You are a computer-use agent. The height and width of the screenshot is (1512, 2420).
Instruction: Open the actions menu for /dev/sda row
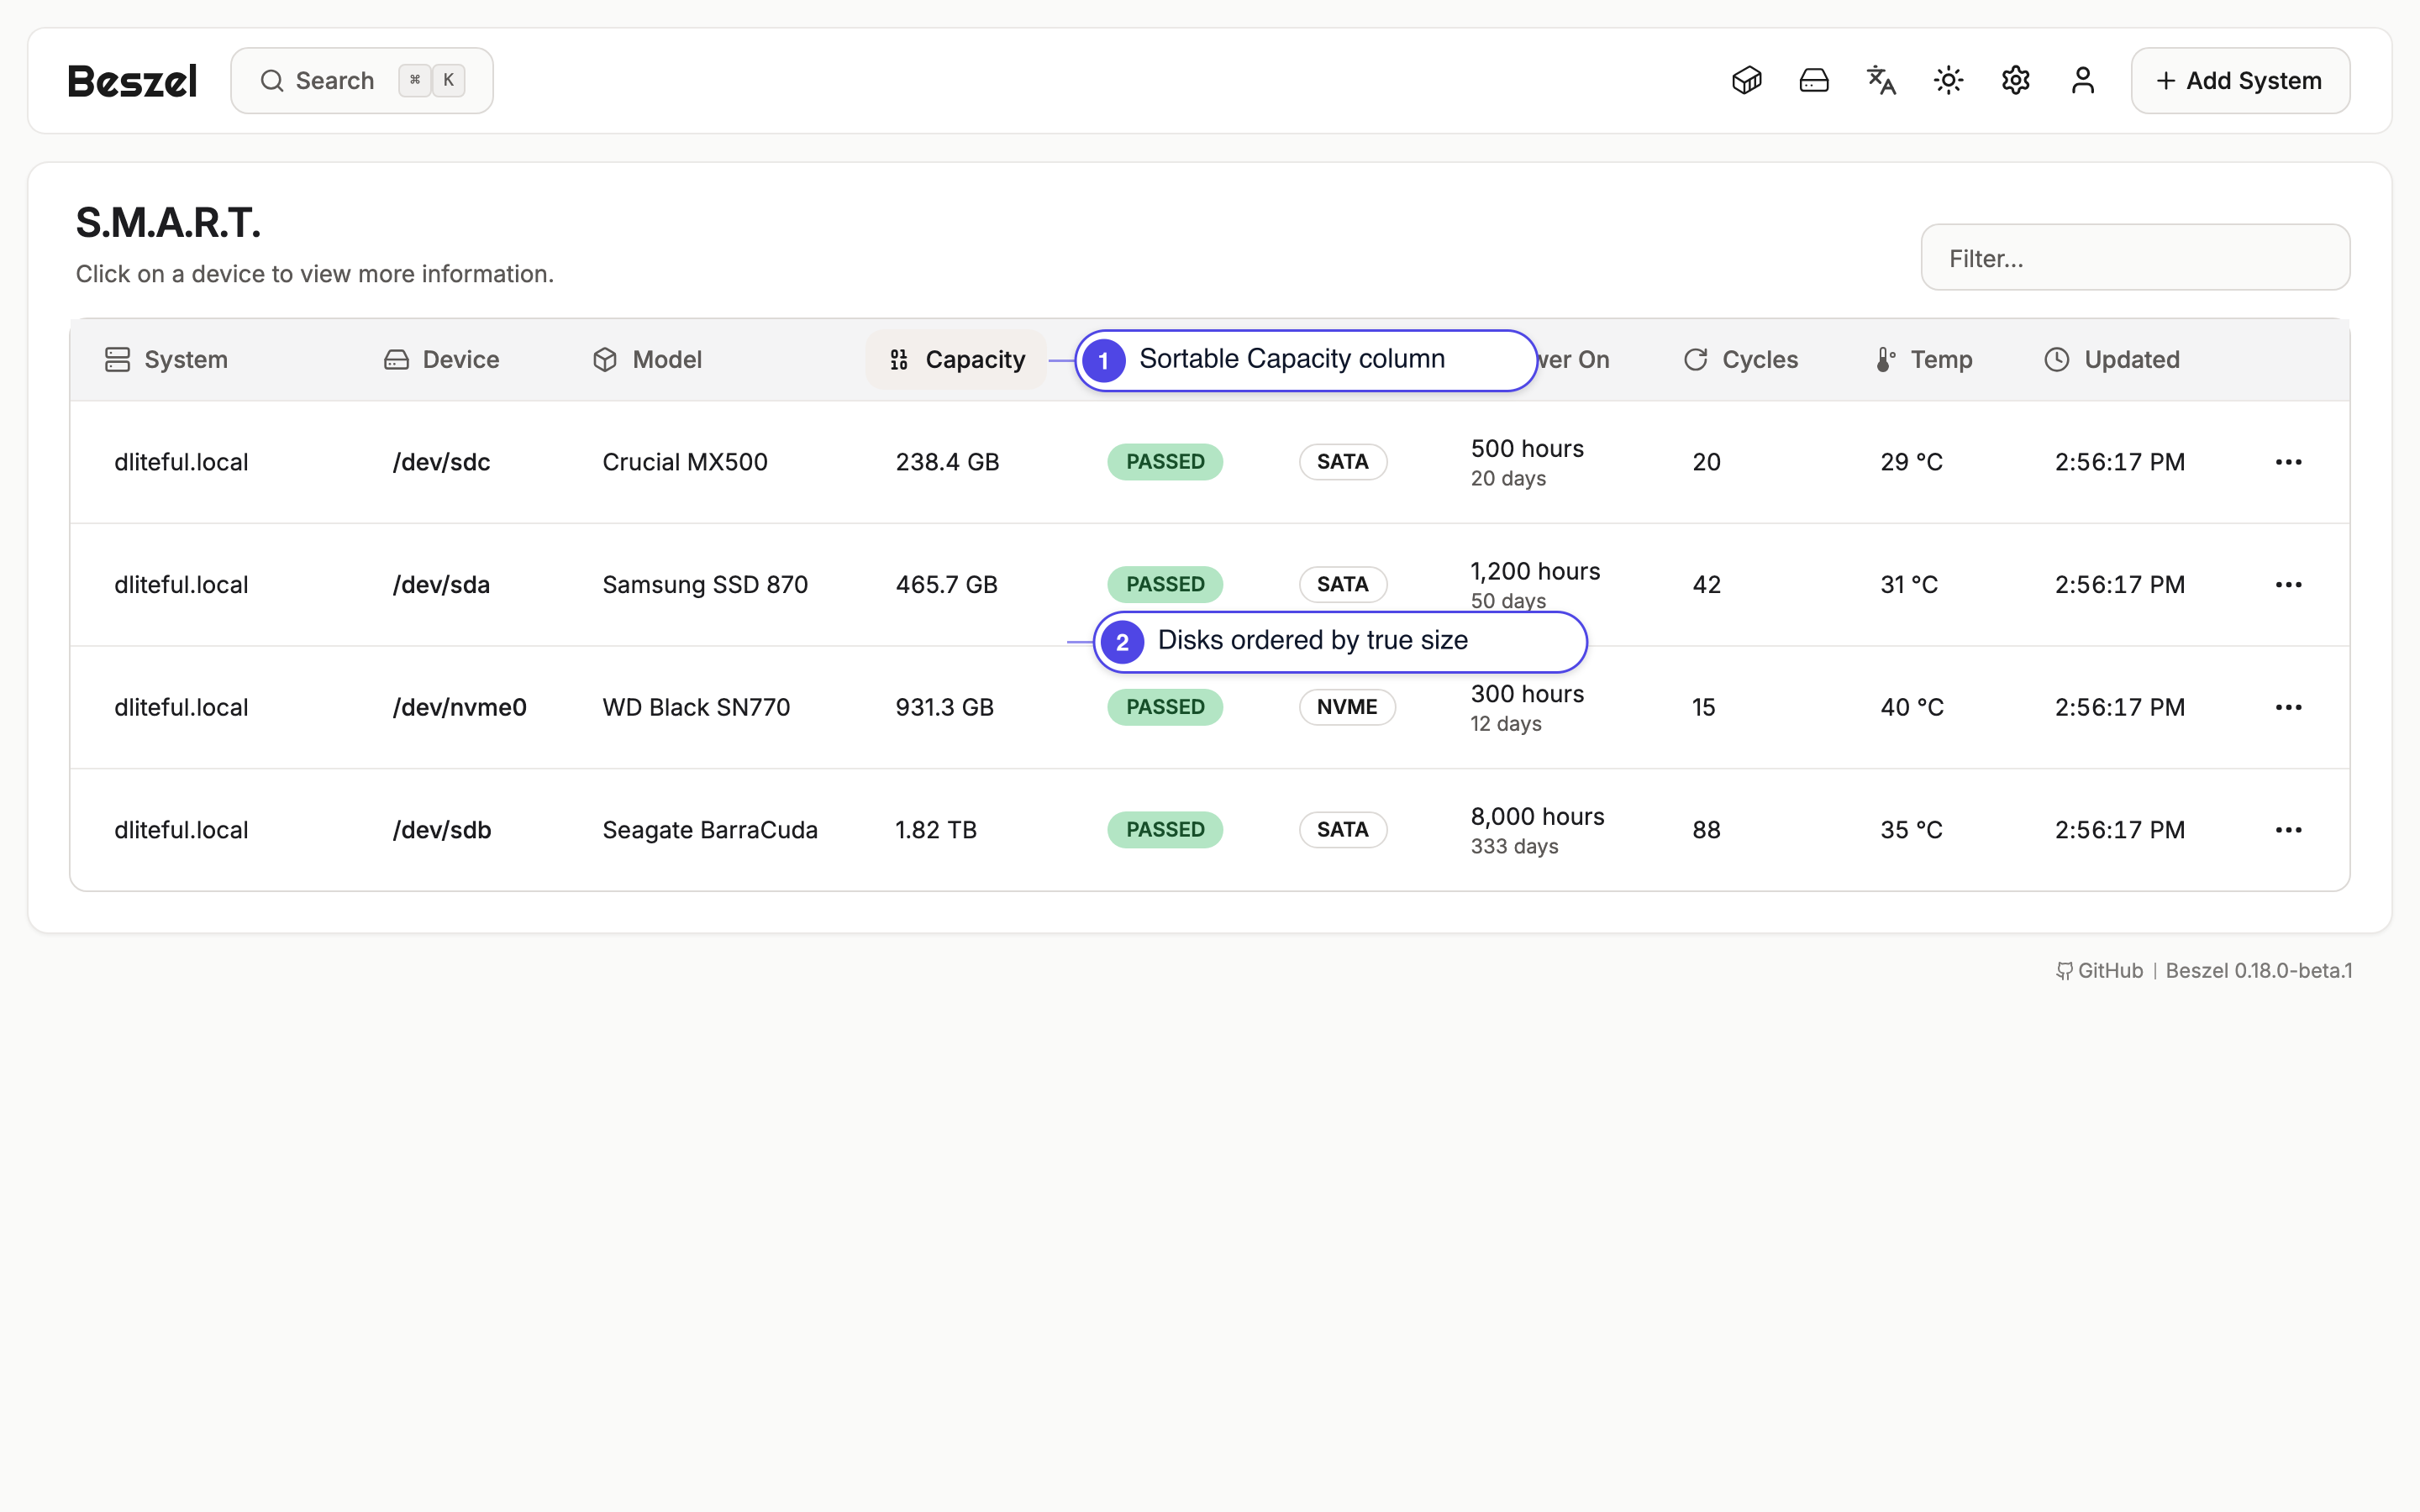tap(2288, 585)
